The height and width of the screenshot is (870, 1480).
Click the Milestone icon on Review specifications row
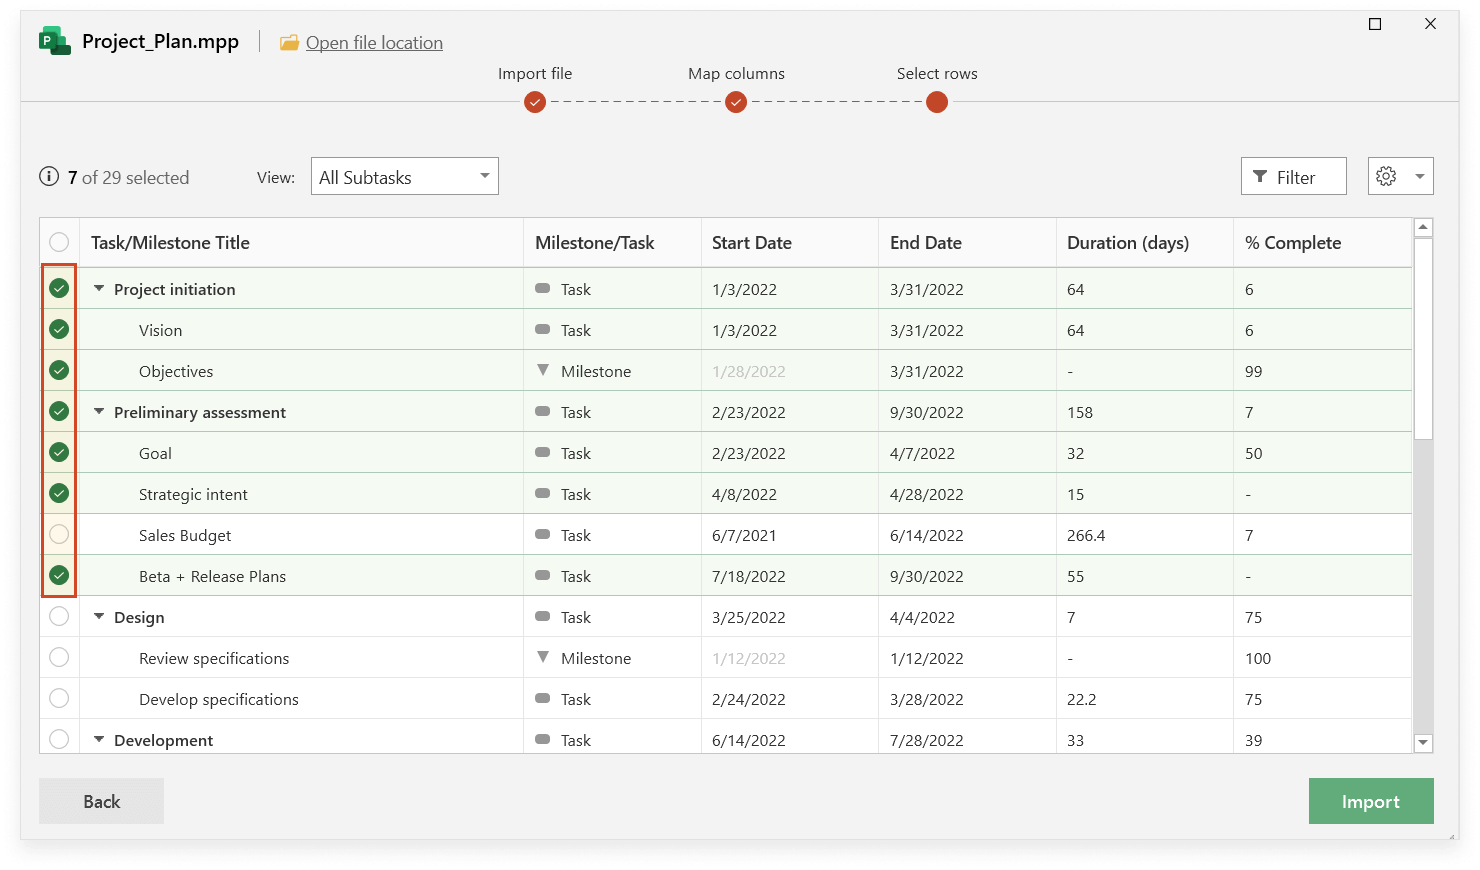pos(543,657)
